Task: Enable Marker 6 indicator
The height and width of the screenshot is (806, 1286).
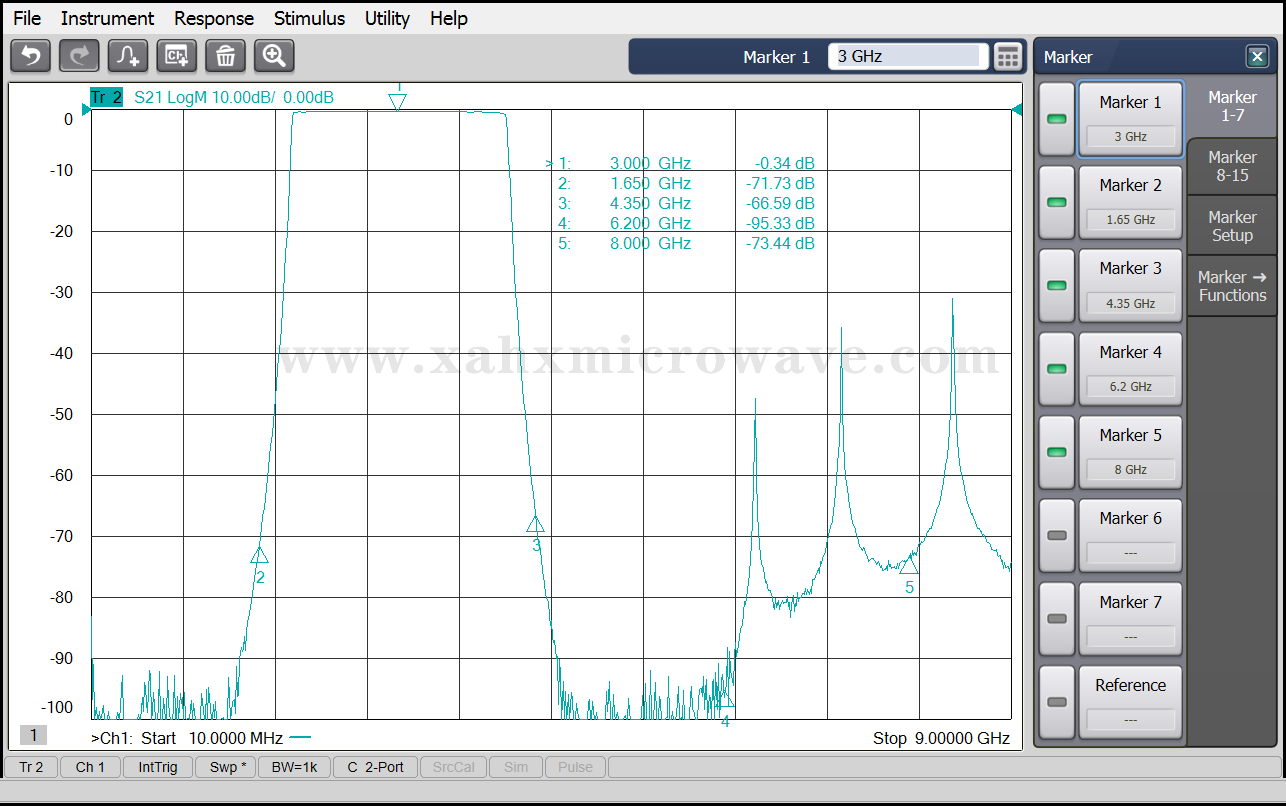Action: 1056,535
